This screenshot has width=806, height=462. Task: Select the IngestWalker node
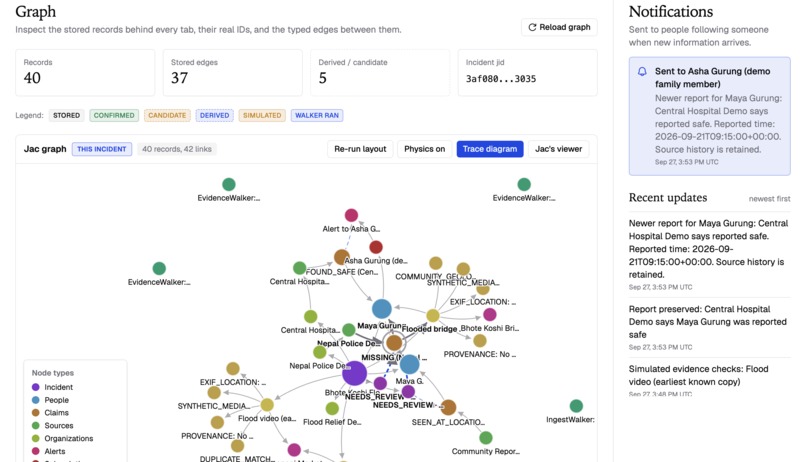click(576, 406)
